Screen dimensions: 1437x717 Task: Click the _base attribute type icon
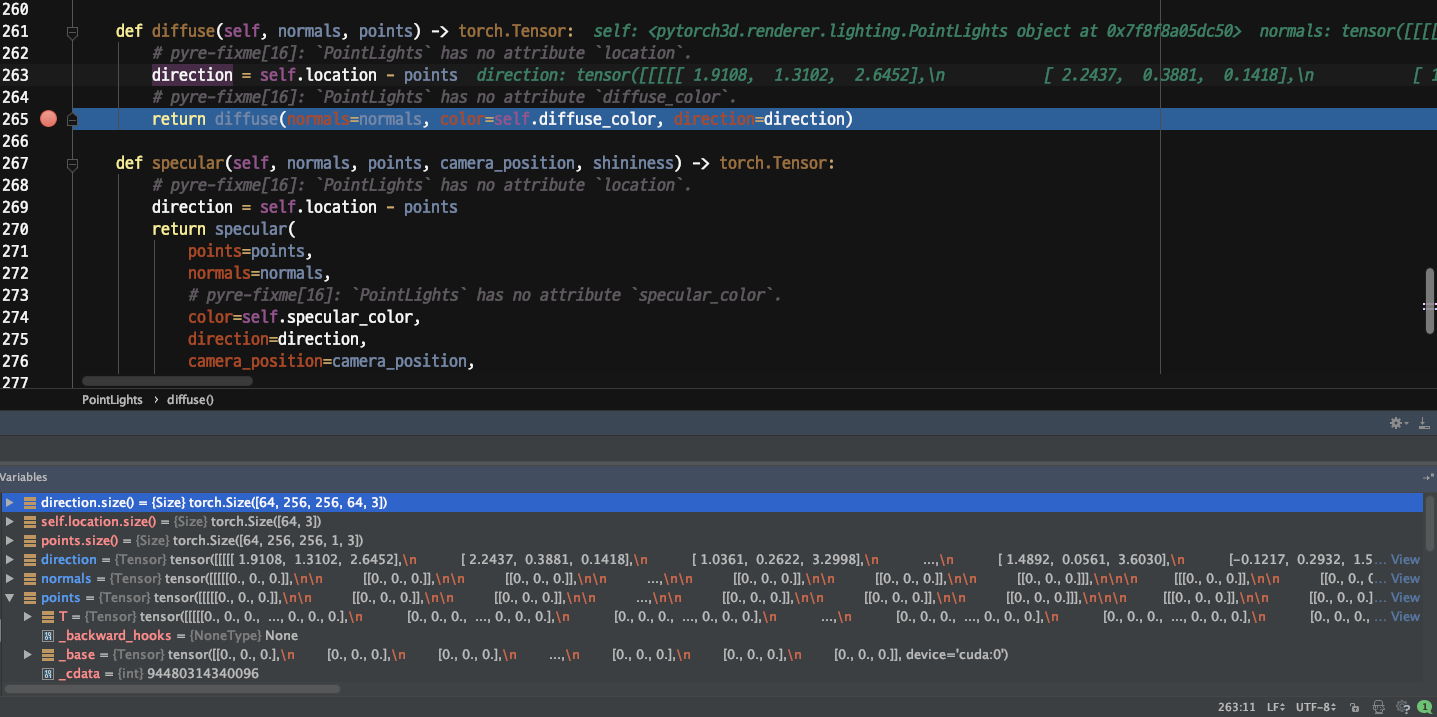pyautogui.click(x=48, y=654)
